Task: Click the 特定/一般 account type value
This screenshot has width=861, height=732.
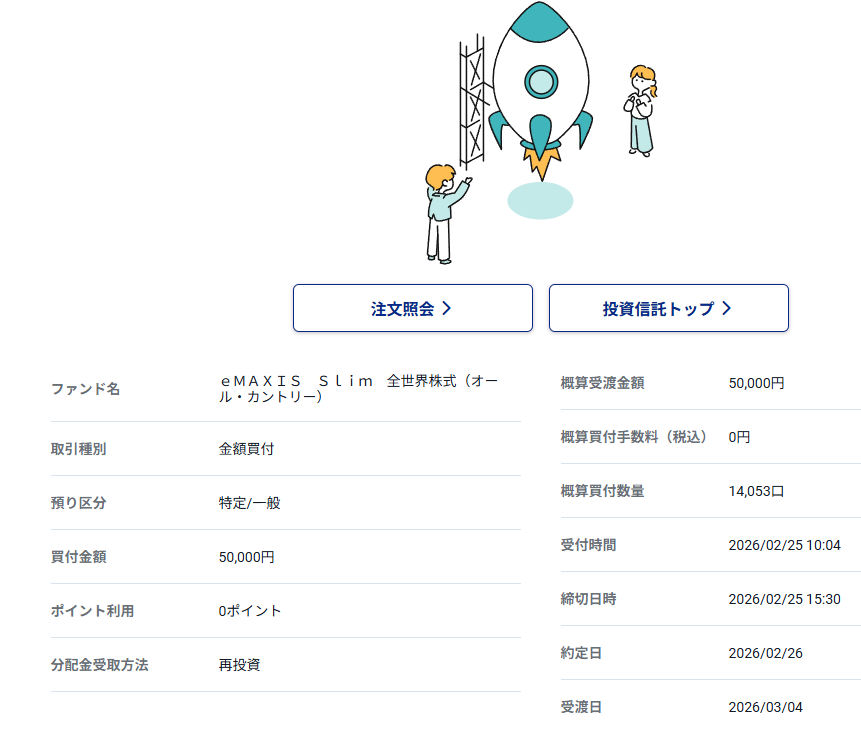Action: (249, 503)
